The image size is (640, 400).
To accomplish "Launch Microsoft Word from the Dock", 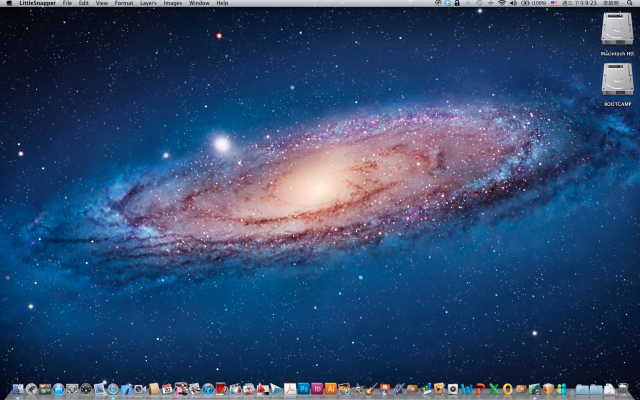I will [467, 389].
